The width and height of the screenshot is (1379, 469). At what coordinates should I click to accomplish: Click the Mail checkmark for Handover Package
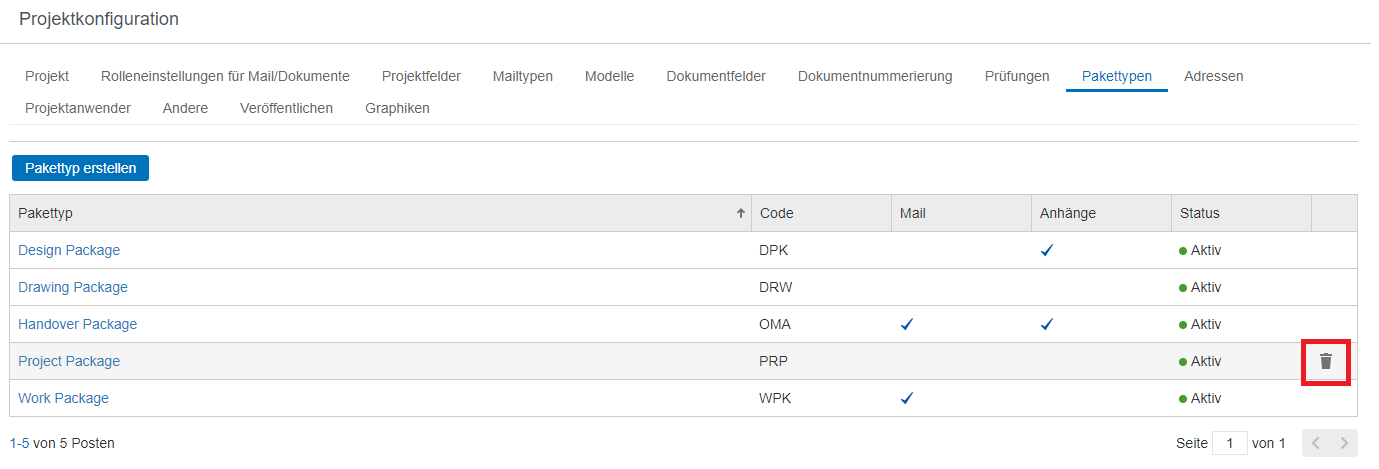pyautogui.click(x=907, y=324)
